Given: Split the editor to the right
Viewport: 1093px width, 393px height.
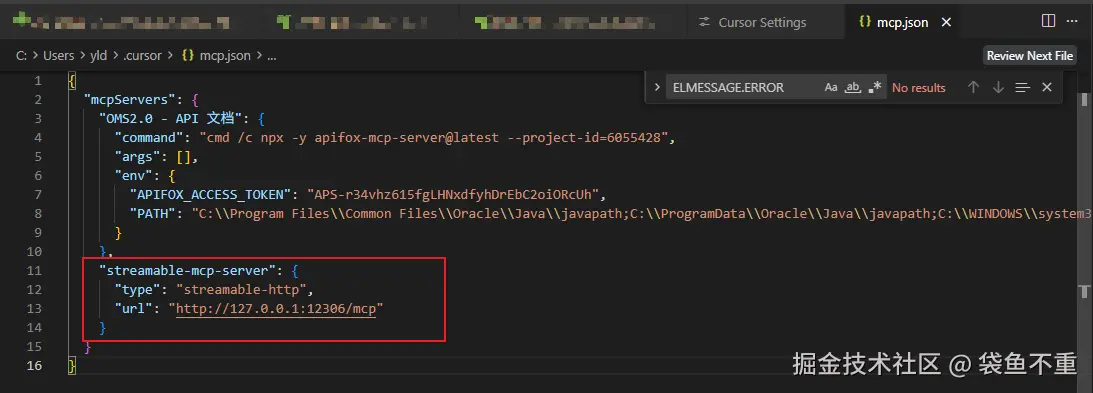Looking at the screenshot, I should [x=1048, y=21].
